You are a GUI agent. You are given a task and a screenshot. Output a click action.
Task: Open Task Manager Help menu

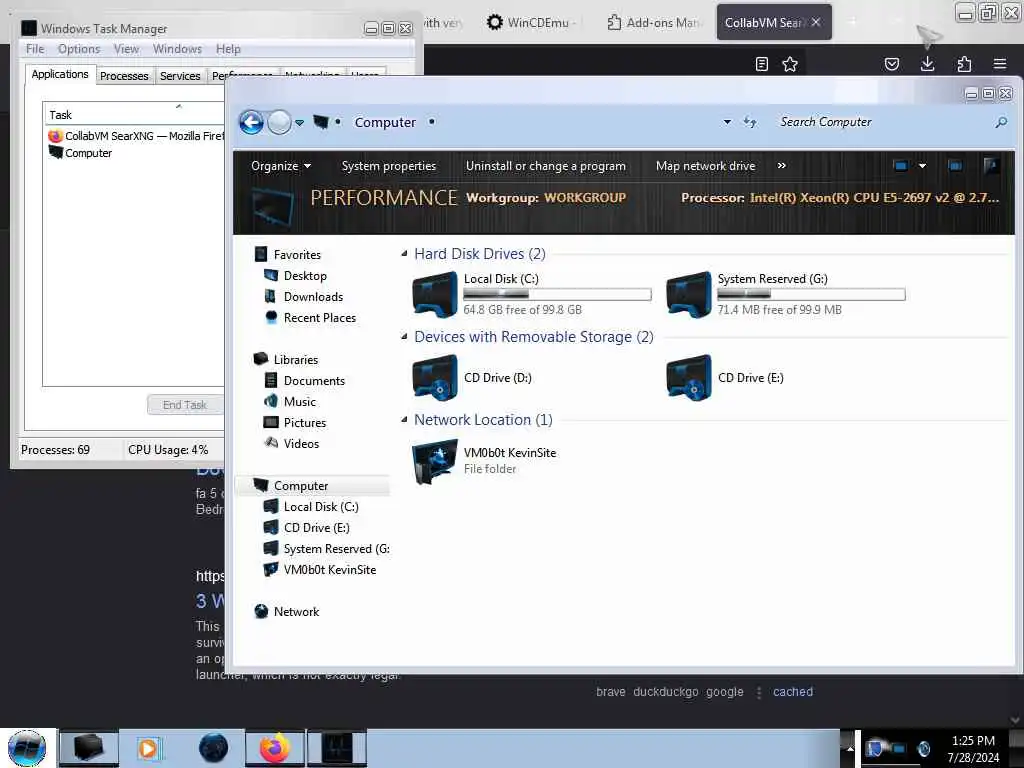tap(228, 49)
